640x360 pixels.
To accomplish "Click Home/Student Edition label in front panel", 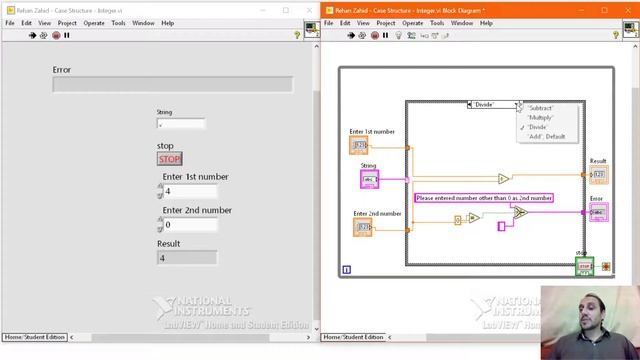I will 35,337.
